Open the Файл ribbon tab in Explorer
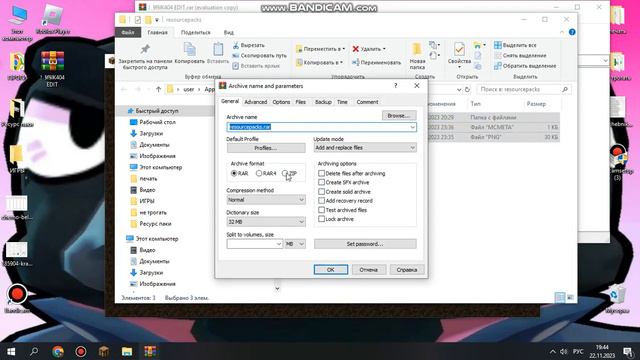Image resolution: width=640 pixels, height=360 pixels. coord(128,32)
